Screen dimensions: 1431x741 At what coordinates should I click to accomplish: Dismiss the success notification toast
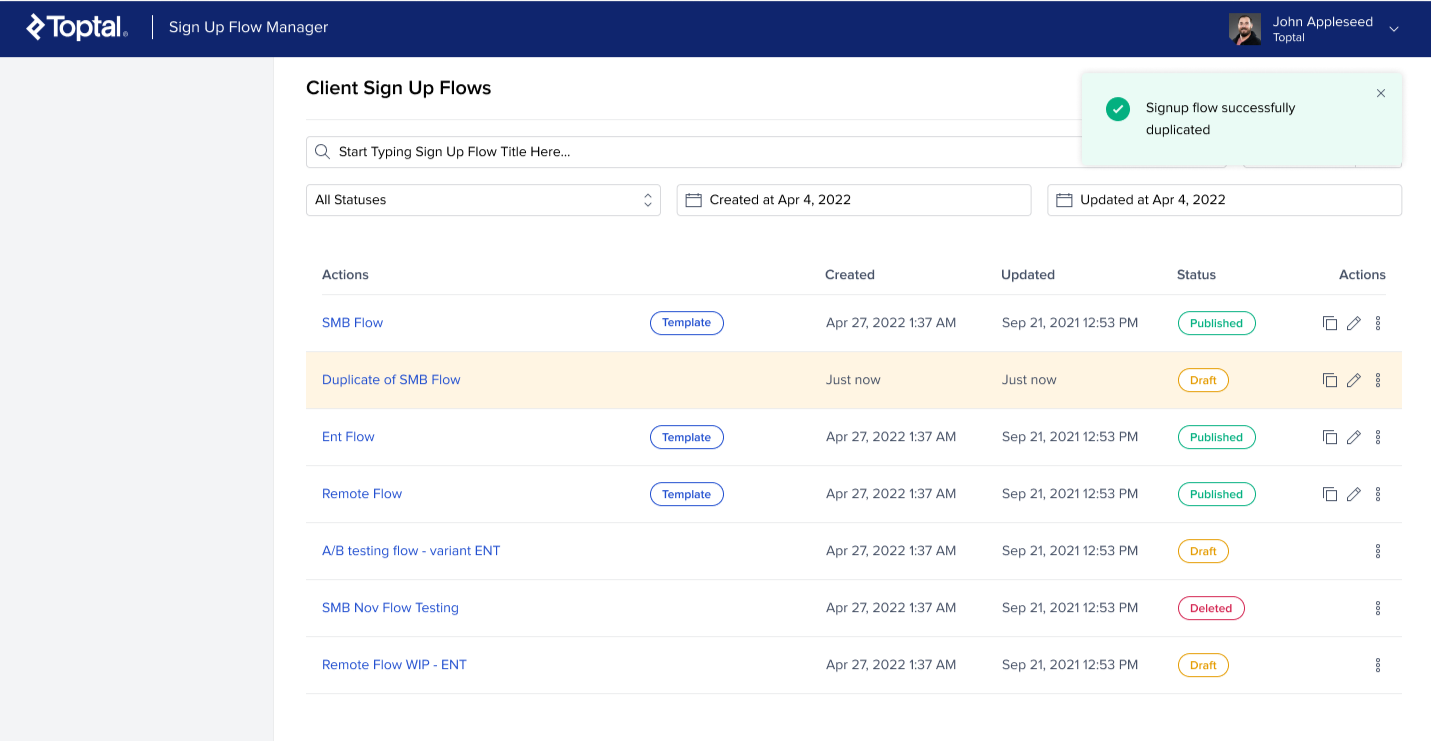tap(1381, 93)
